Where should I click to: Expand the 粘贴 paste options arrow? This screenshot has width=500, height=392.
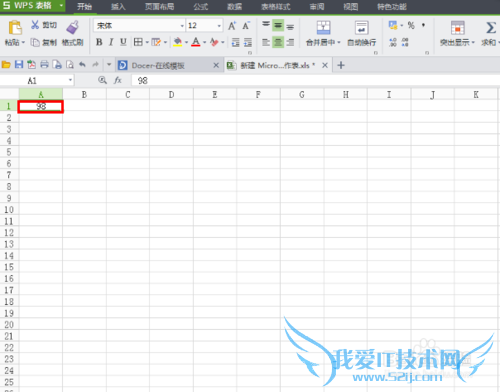tap(23, 42)
